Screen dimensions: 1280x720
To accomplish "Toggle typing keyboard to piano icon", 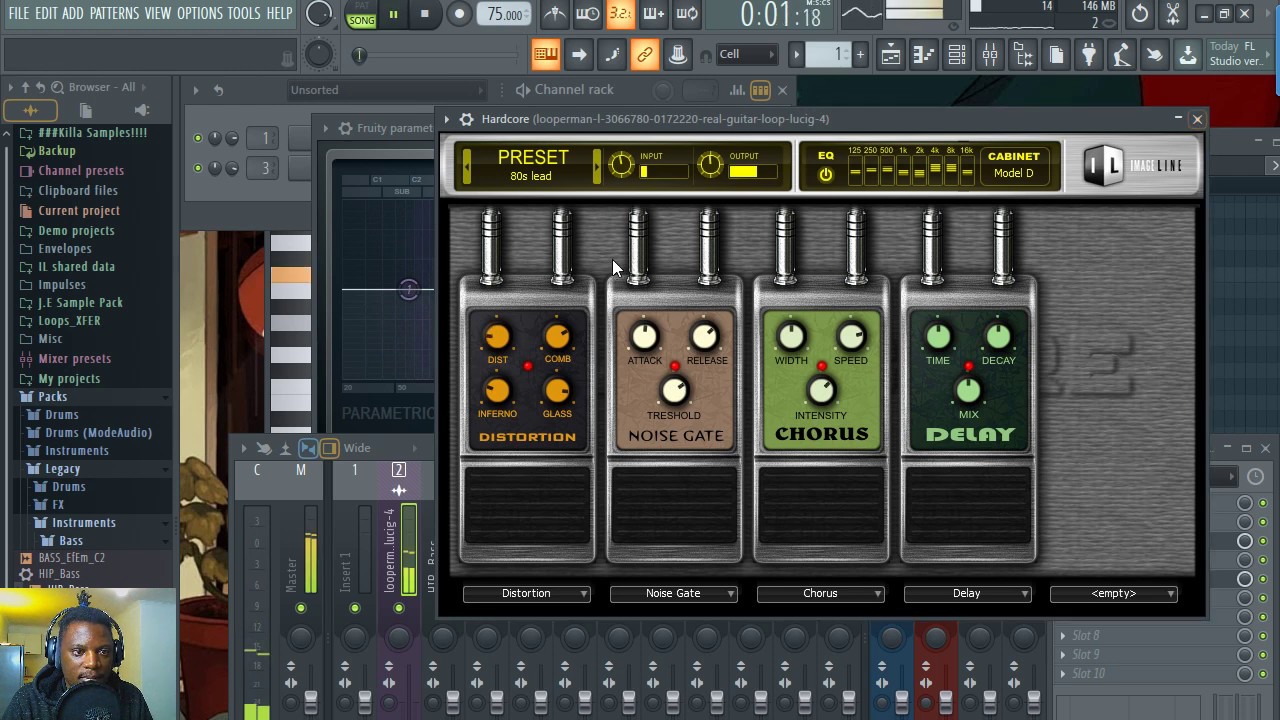I will (545, 55).
